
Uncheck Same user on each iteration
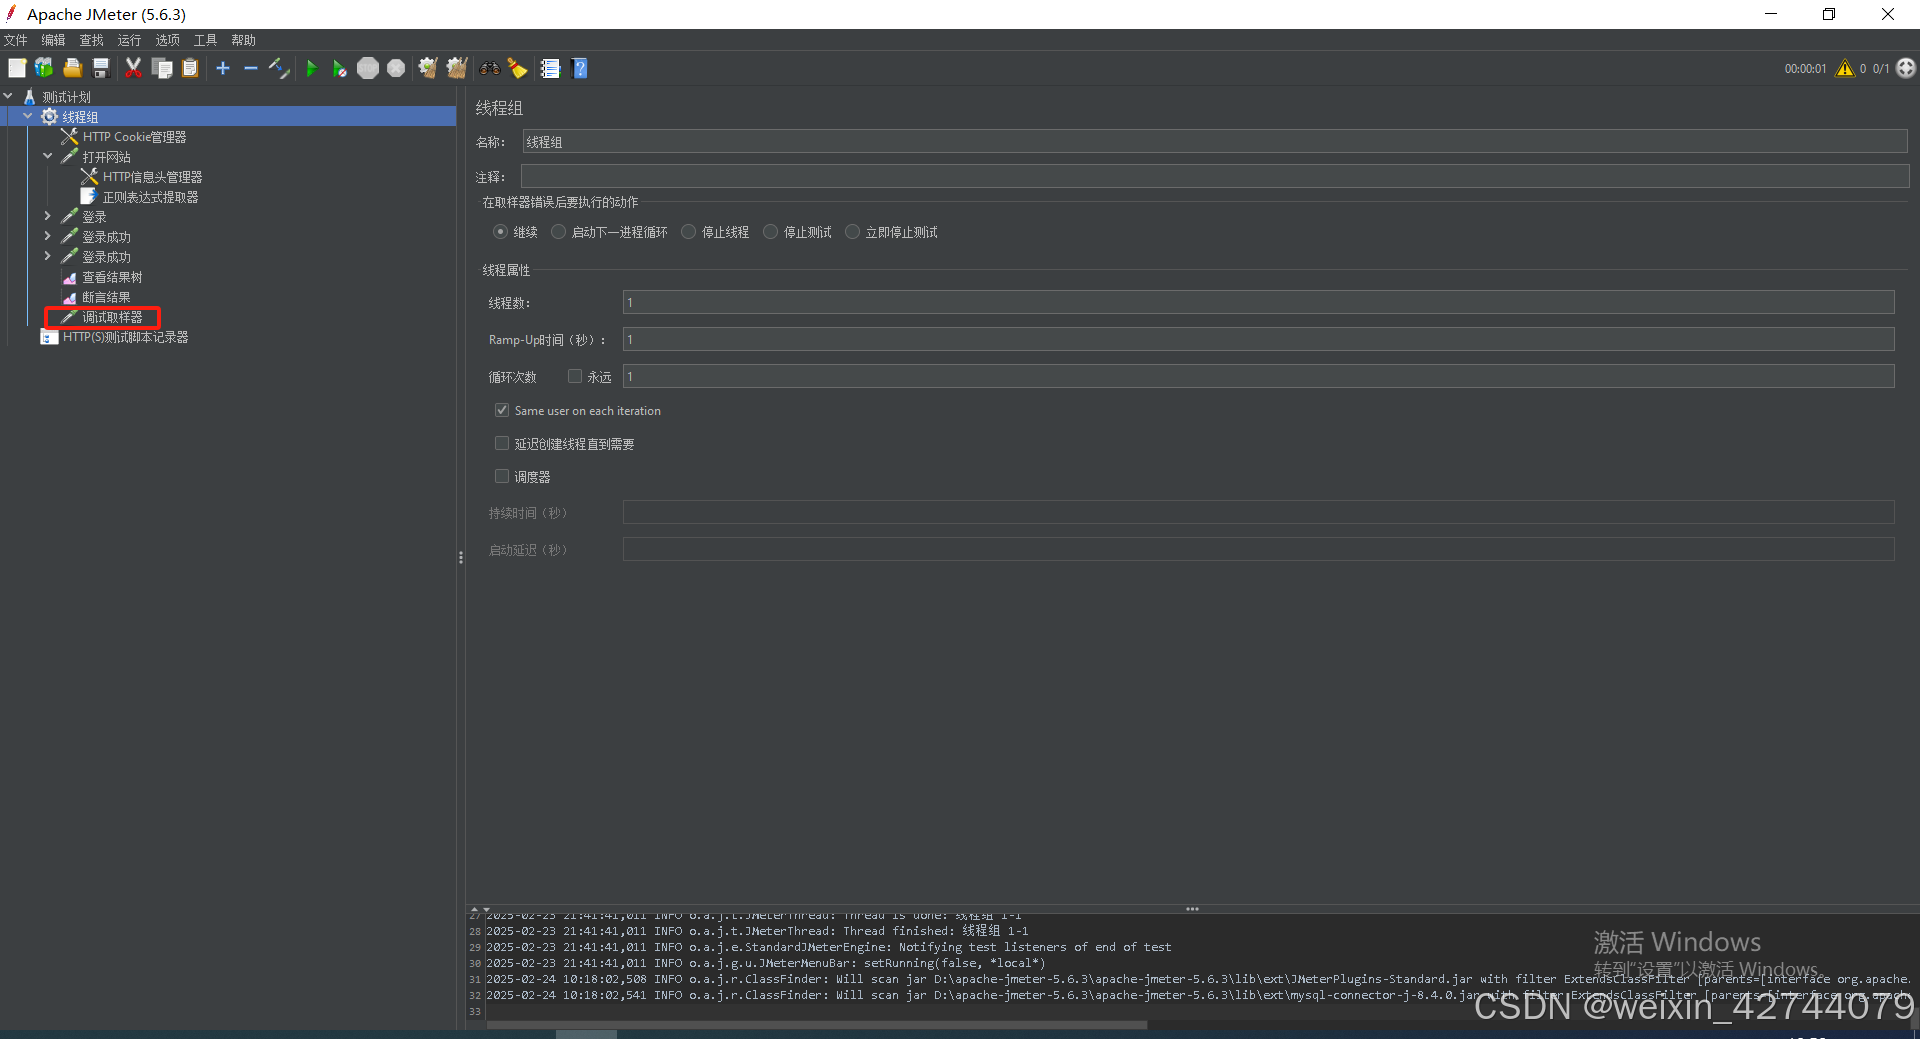tap(502, 410)
